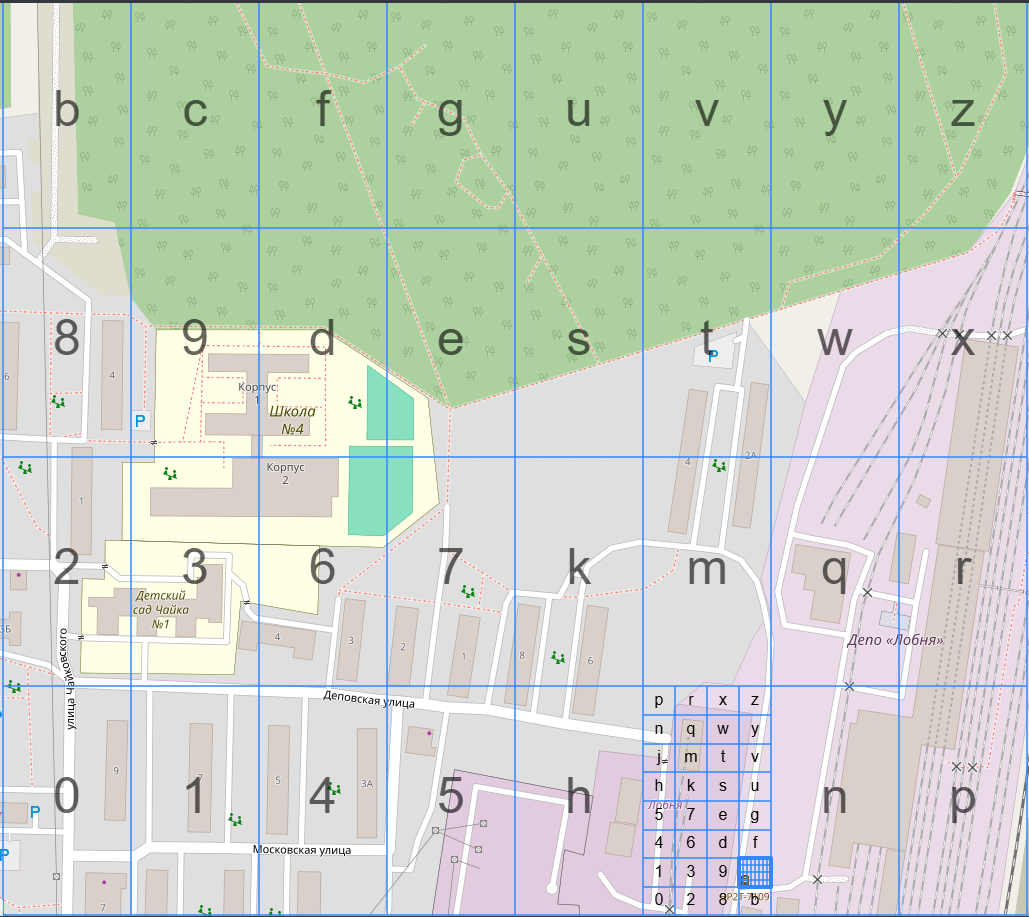Screen dimensions: 1029x917
Task: Select the large grid cell labeled g
Action: pos(451,114)
